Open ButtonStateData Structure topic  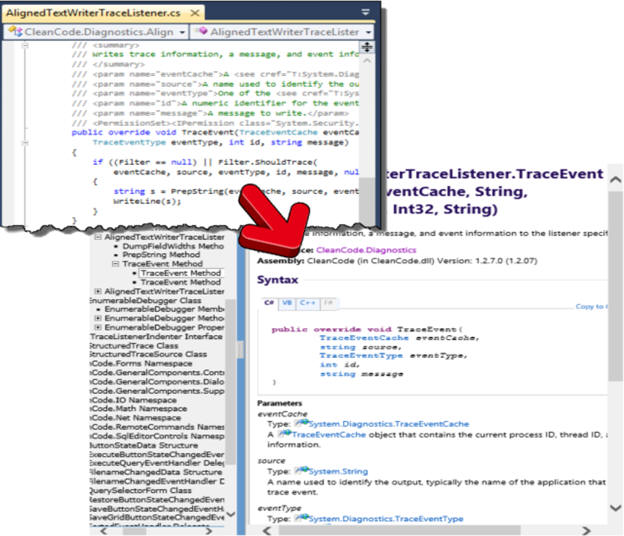pos(144,445)
